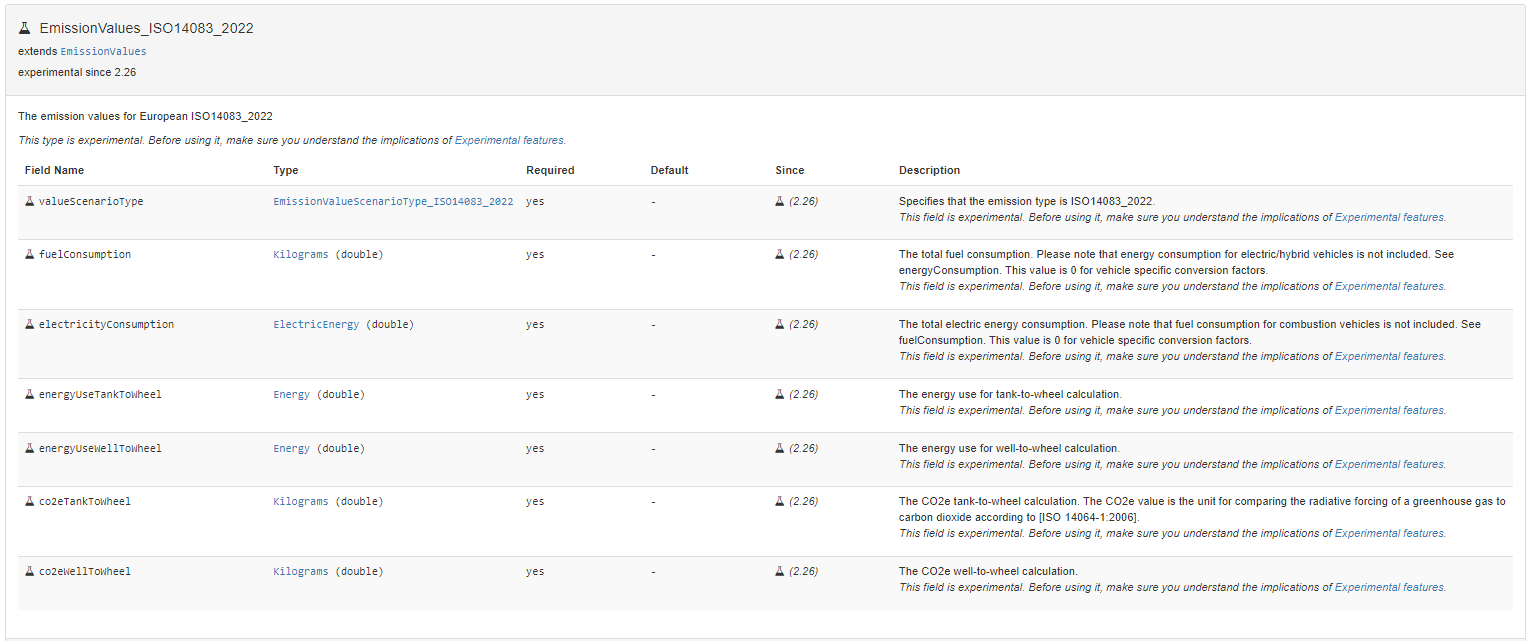Open the EmissionValues parent type link

pos(103,51)
